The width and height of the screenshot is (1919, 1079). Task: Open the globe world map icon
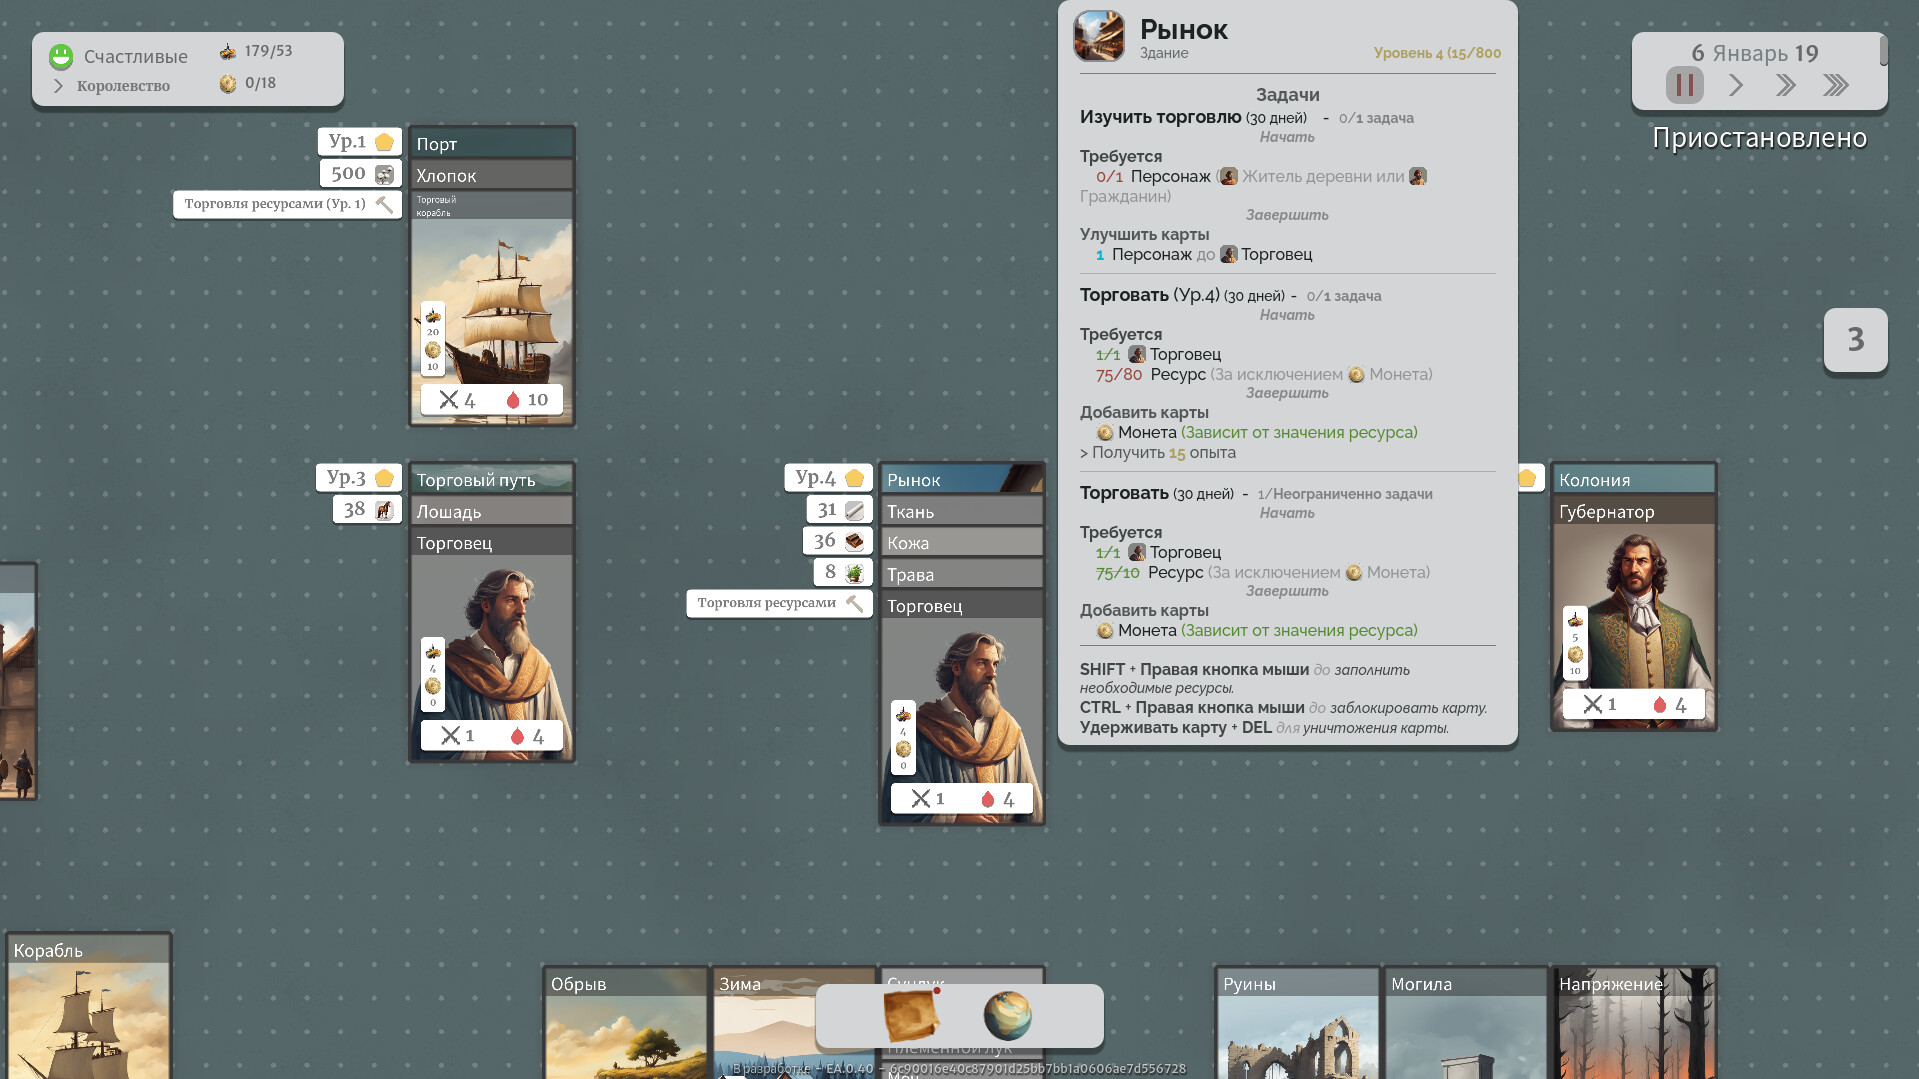tap(1007, 1015)
